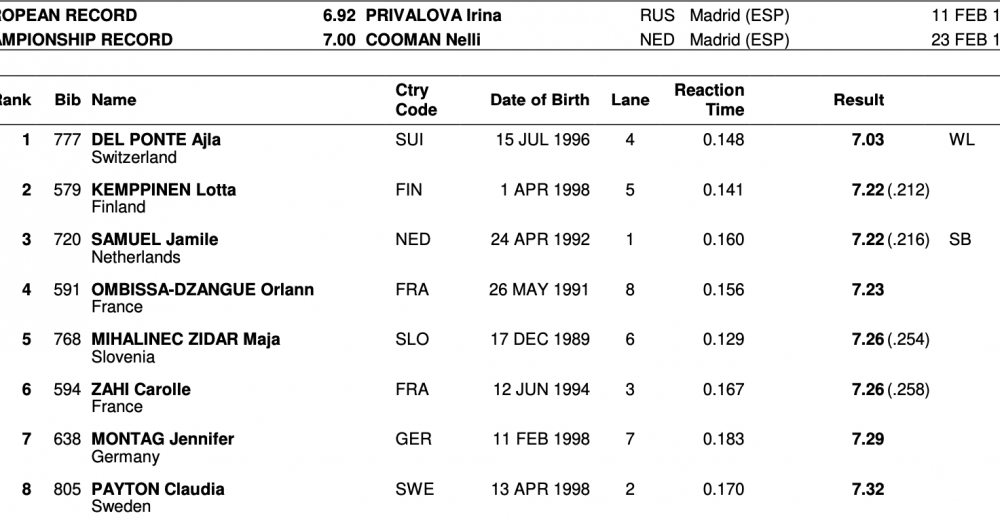Click the SB mark for Samuel

click(958, 240)
